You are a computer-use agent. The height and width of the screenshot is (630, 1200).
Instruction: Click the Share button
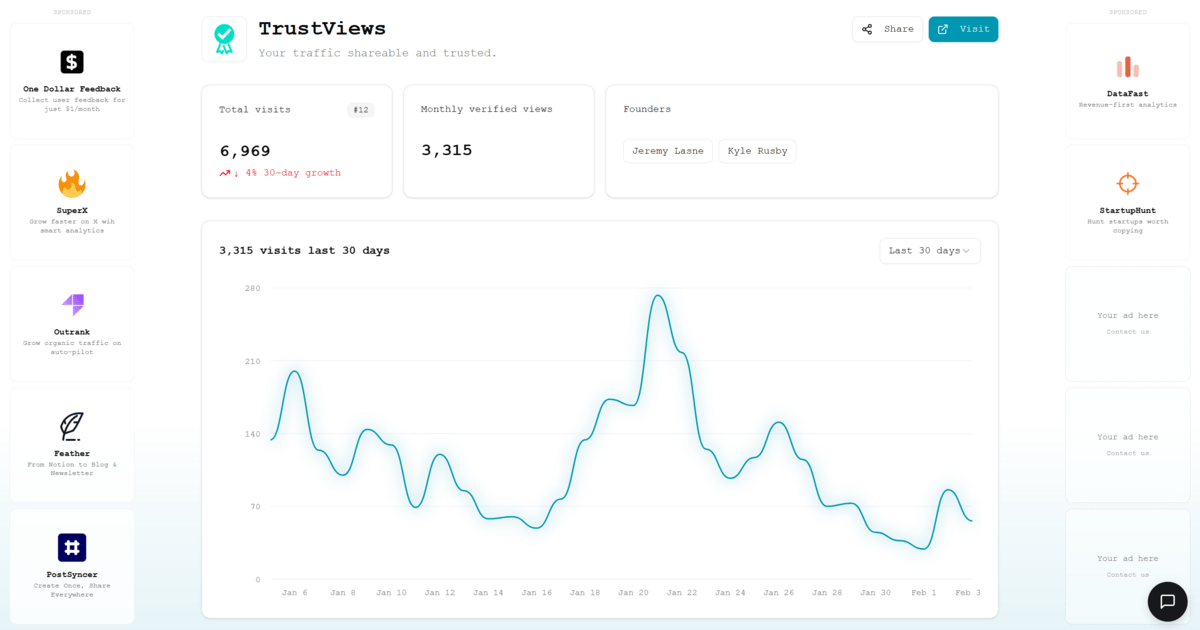[x=888, y=29]
